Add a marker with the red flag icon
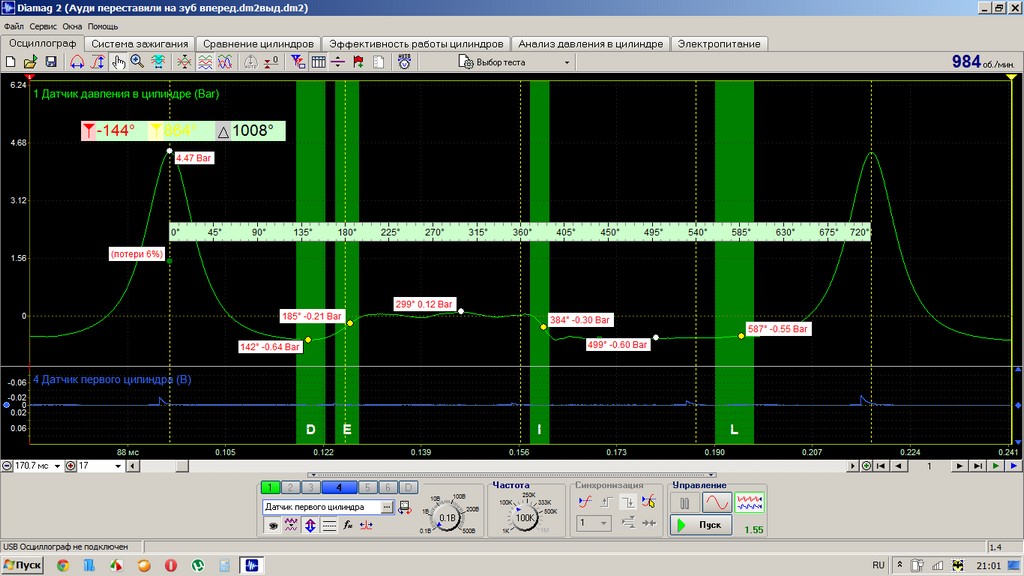Image resolution: width=1024 pixels, height=576 pixels. (x=358, y=62)
